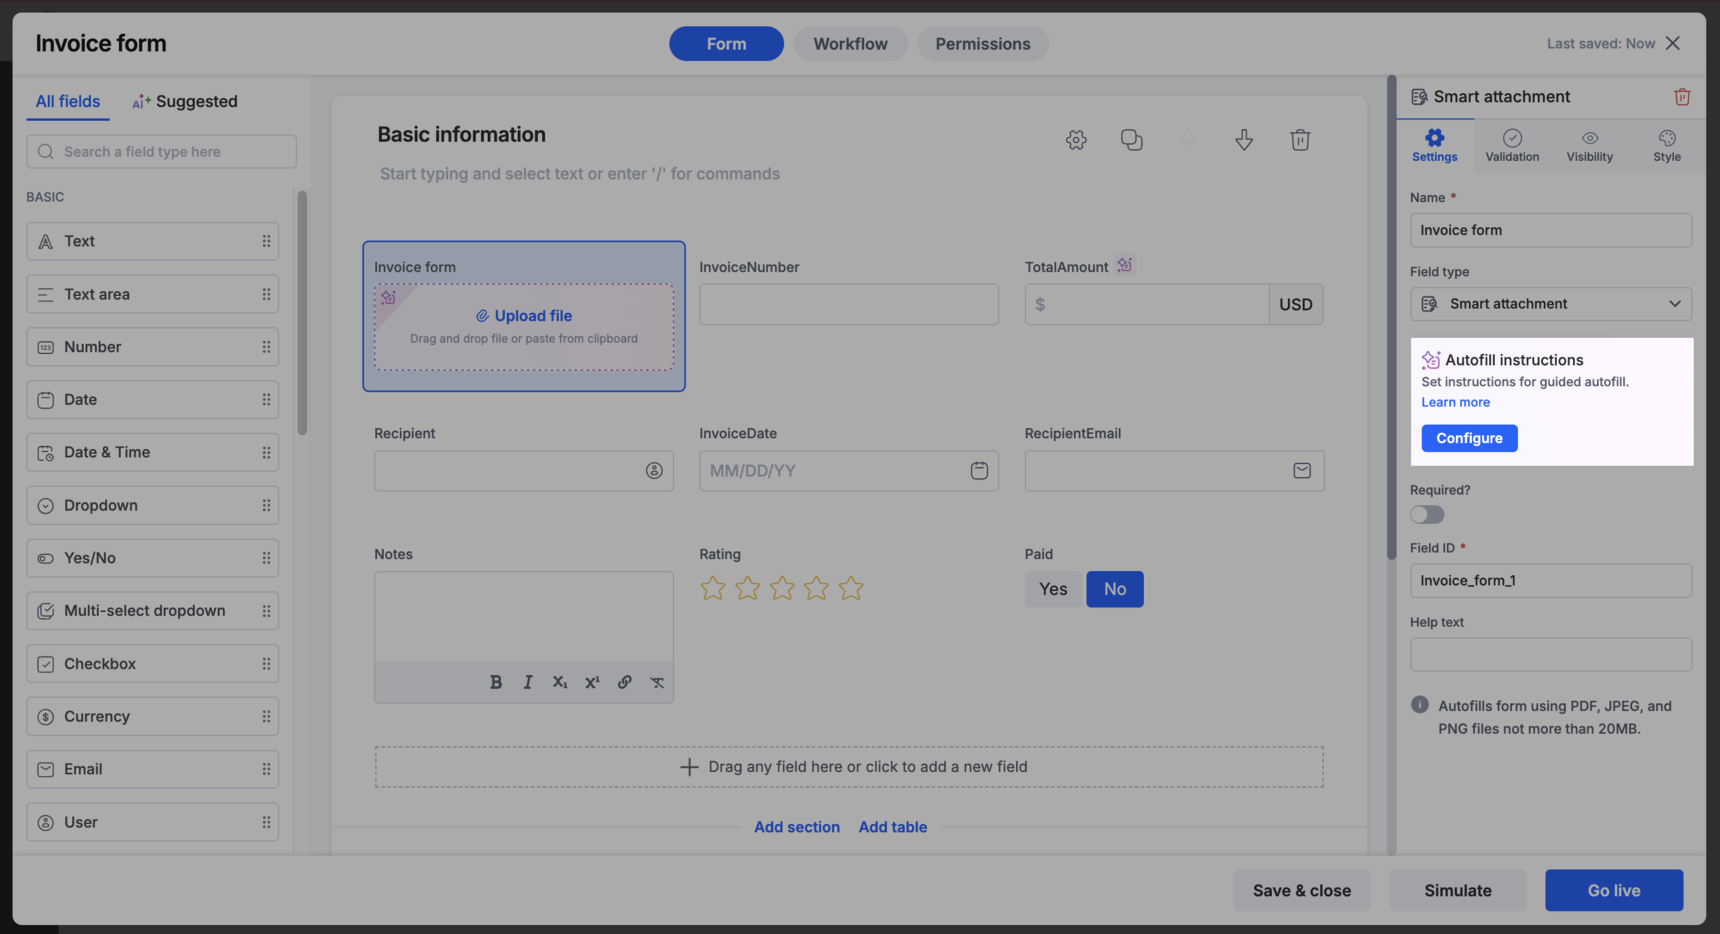Click Upload file in Invoice form field
1720x934 pixels.
[524, 315]
